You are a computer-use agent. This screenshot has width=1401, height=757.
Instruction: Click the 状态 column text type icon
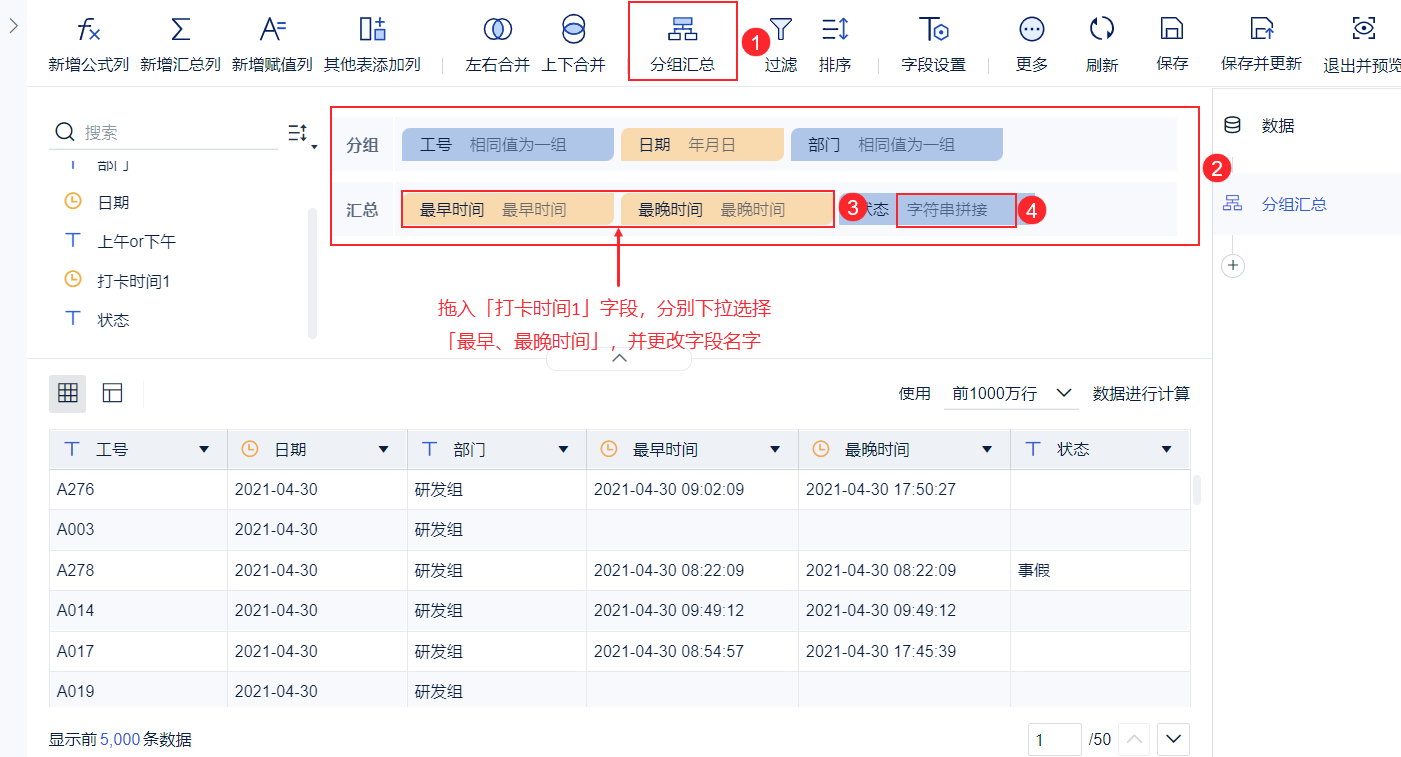(1033, 450)
